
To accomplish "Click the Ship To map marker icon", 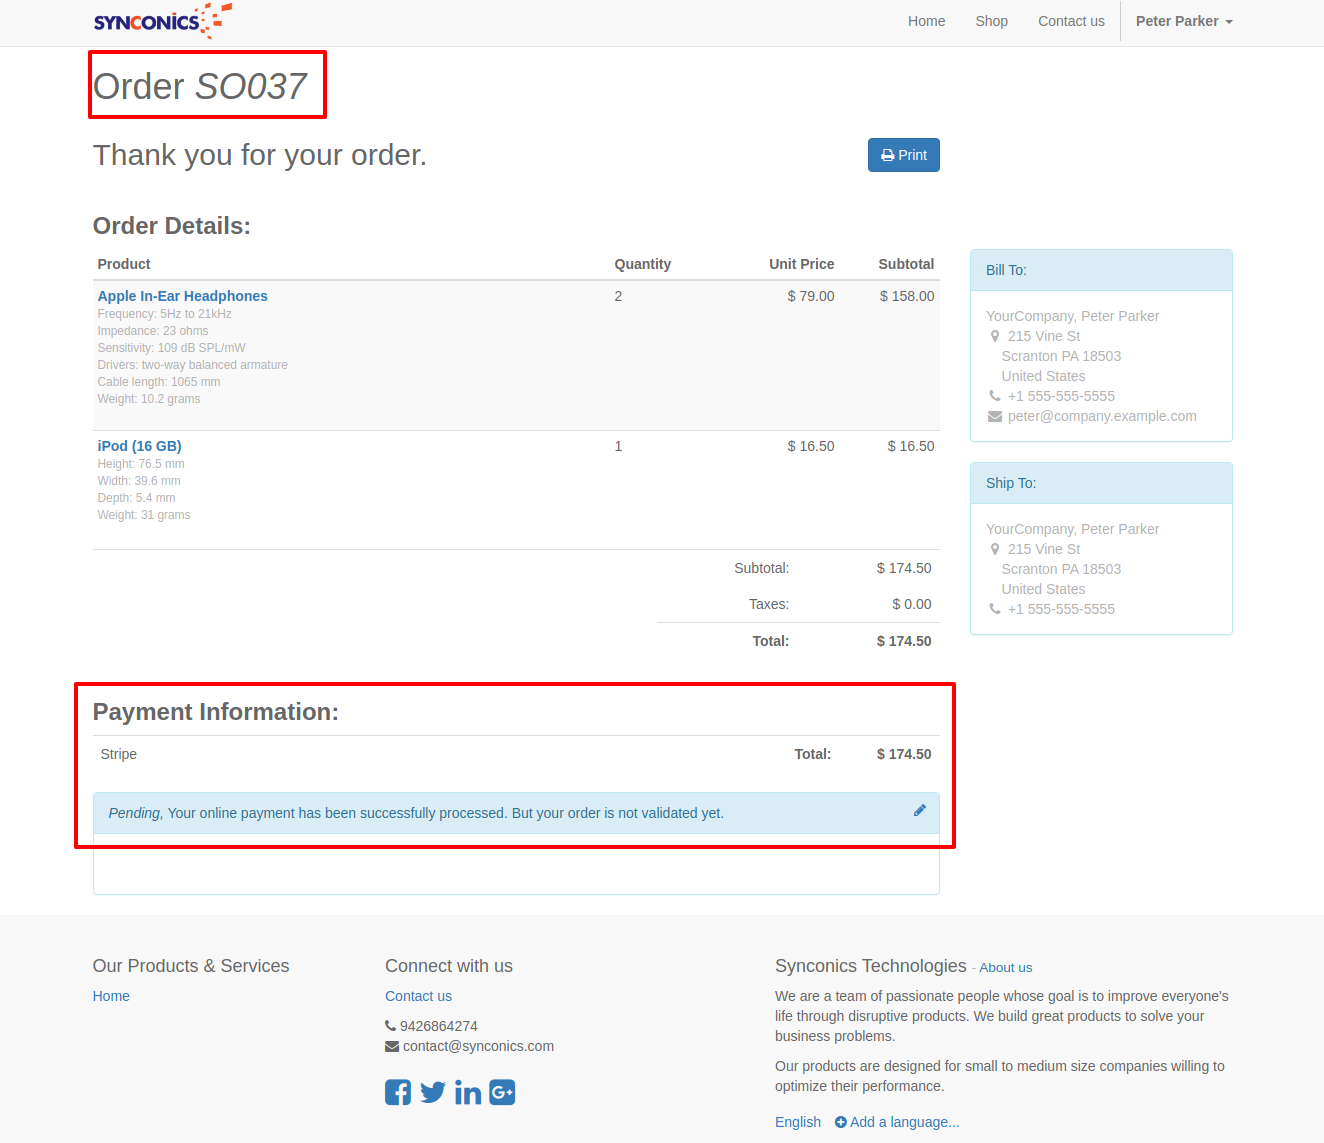I will click(x=995, y=549).
